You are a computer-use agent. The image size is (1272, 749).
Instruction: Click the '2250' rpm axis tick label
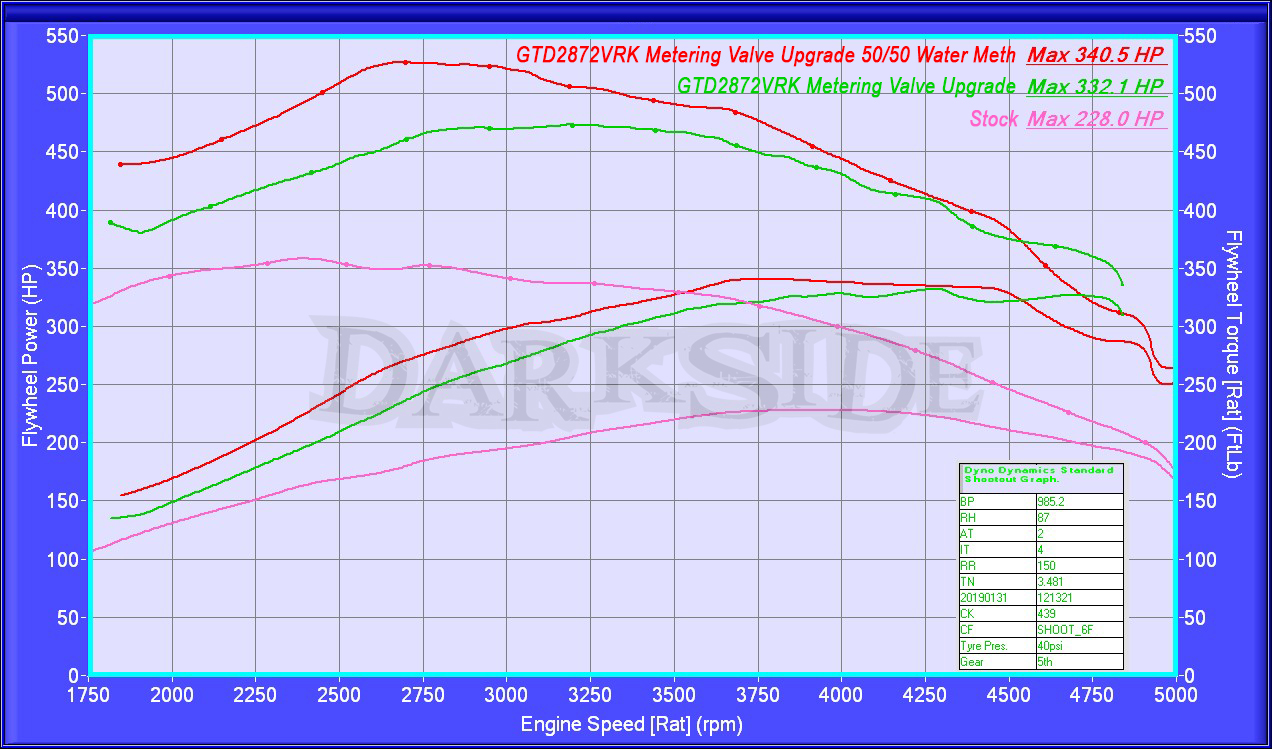(x=257, y=696)
